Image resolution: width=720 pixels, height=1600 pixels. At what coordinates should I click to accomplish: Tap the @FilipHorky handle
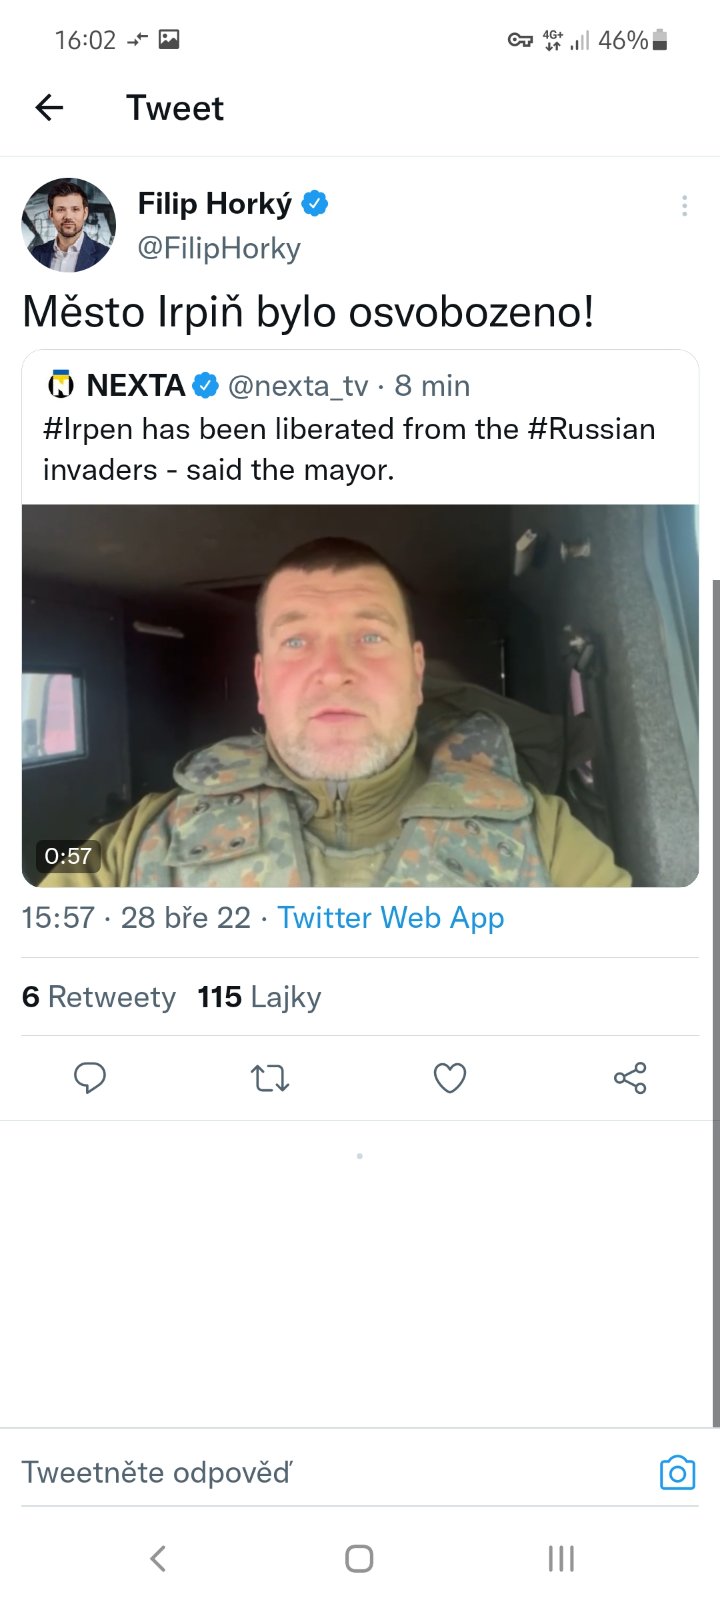tap(219, 248)
